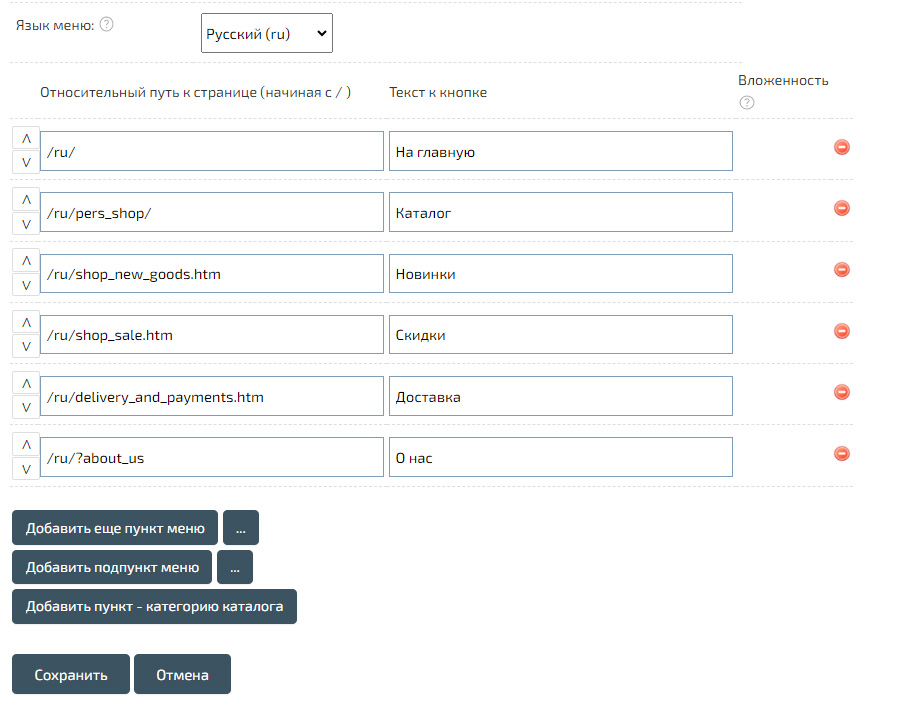Move 'Доставка' row down

click(x=26, y=408)
